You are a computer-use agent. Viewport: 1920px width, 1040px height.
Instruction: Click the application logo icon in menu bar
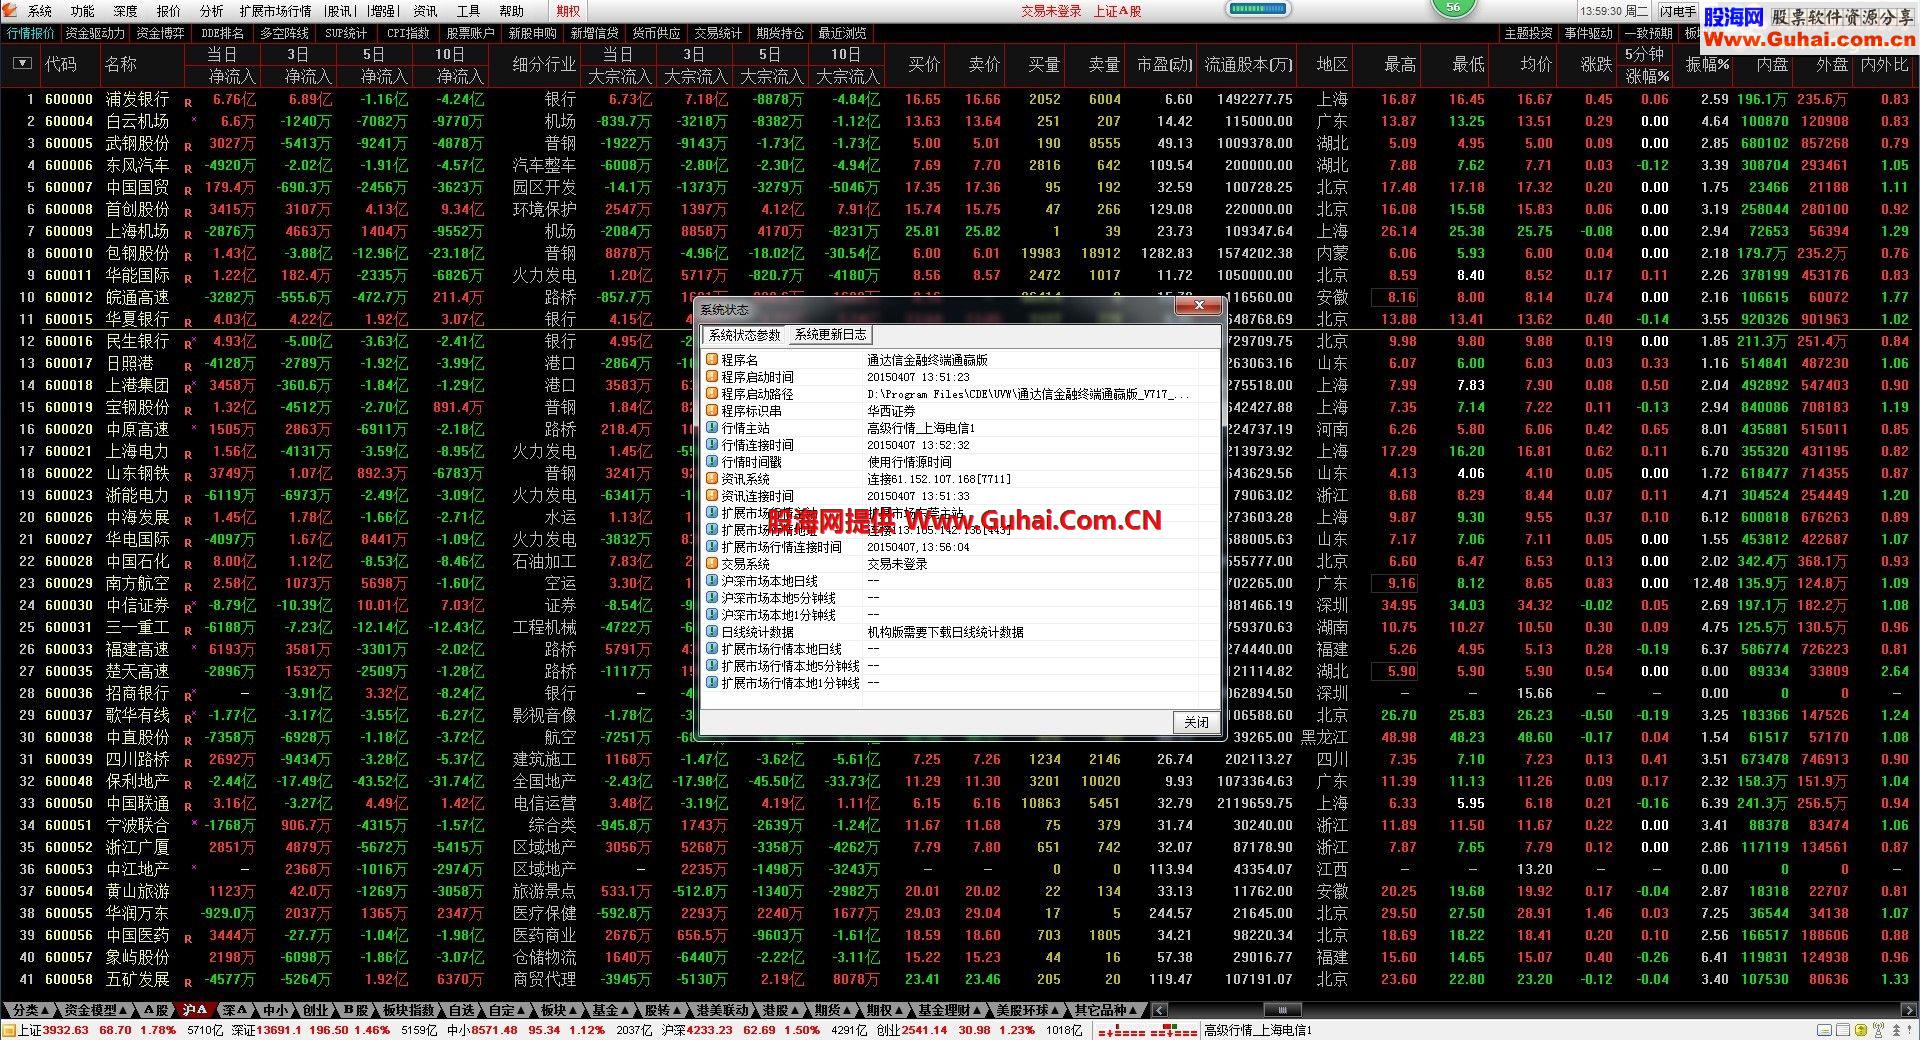[x=11, y=11]
